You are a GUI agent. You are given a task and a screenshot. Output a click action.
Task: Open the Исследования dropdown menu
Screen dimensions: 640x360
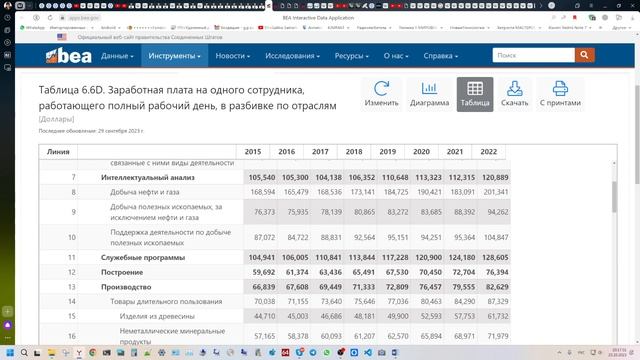(293, 56)
